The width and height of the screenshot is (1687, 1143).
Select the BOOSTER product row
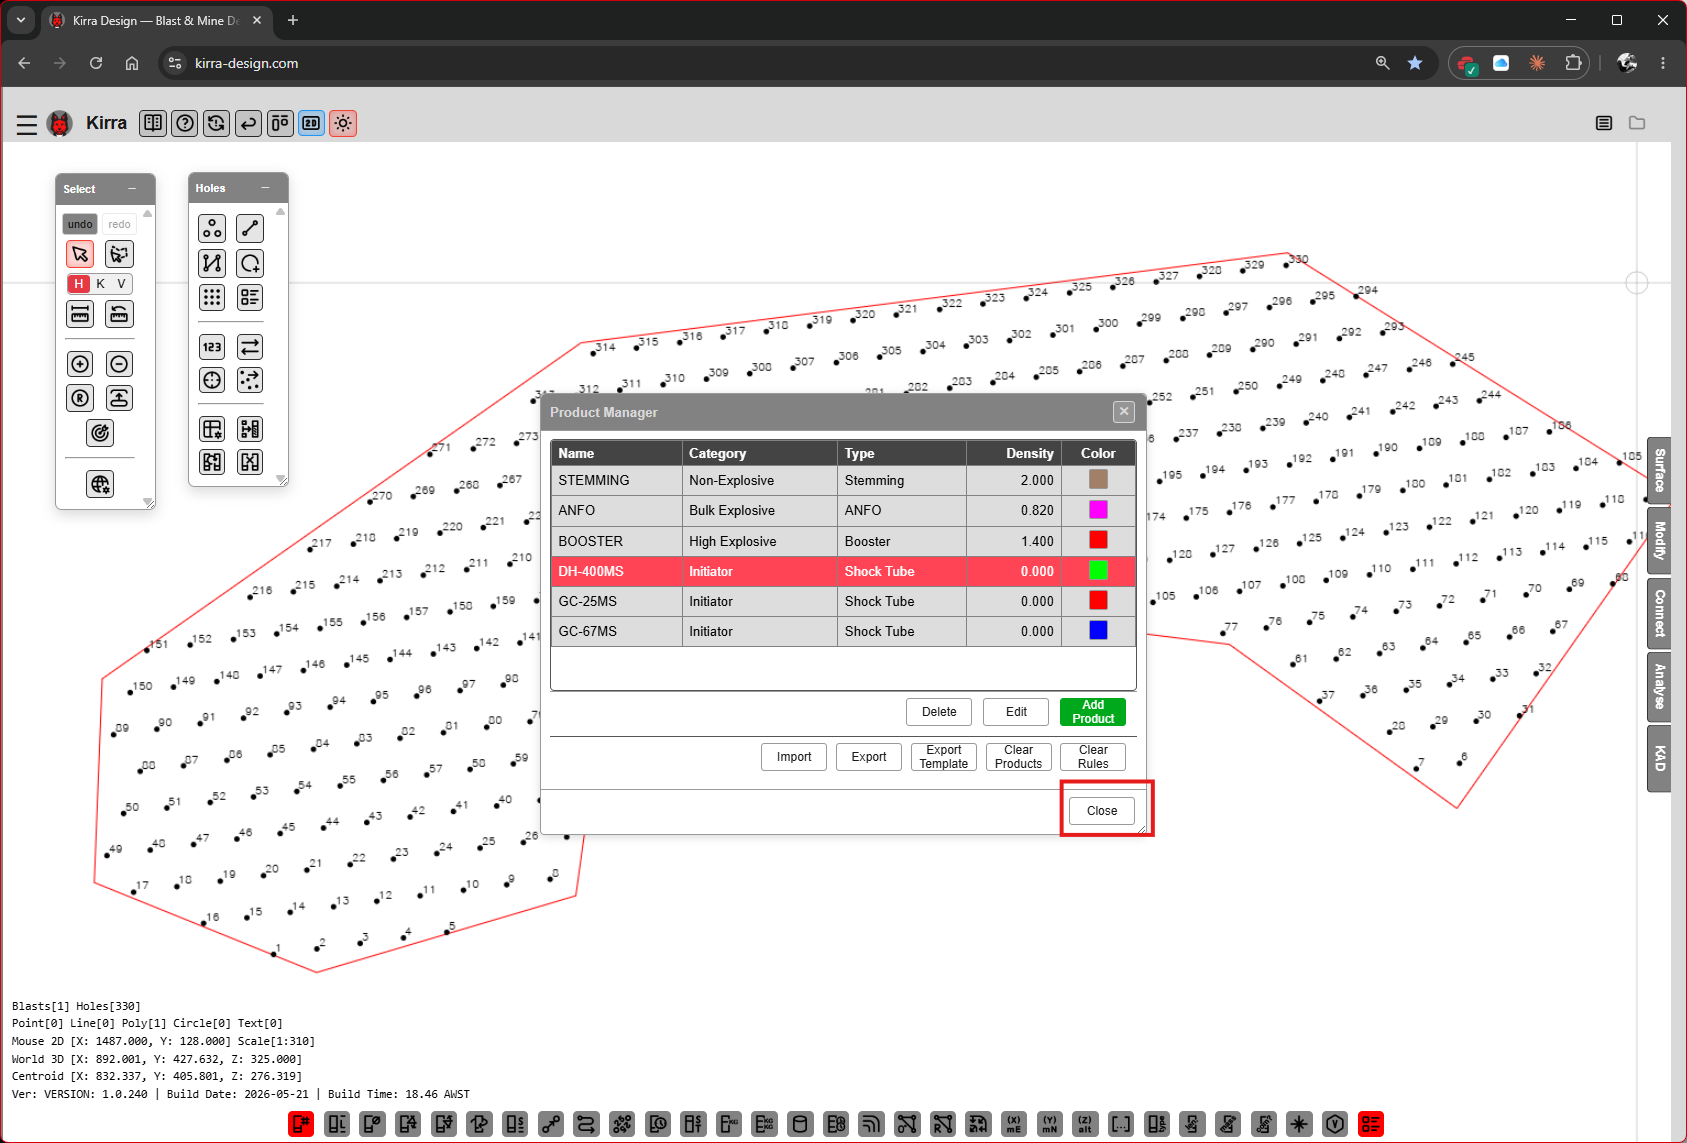tap(843, 541)
